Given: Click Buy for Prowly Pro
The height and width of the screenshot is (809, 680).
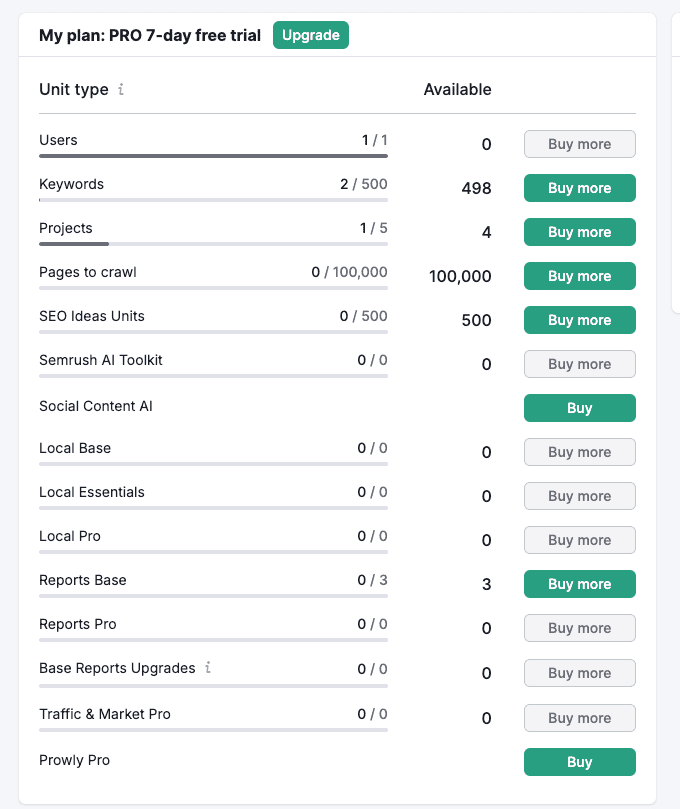Looking at the screenshot, I should (579, 762).
